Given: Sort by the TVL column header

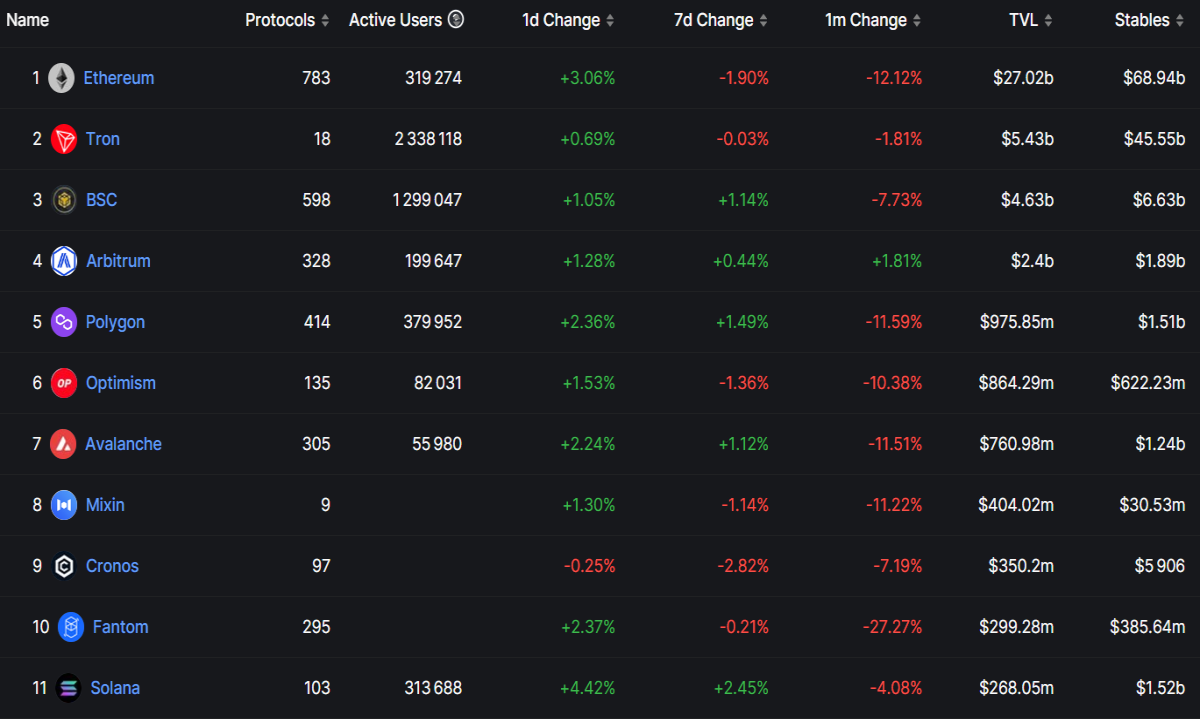Looking at the screenshot, I should point(1031,20).
